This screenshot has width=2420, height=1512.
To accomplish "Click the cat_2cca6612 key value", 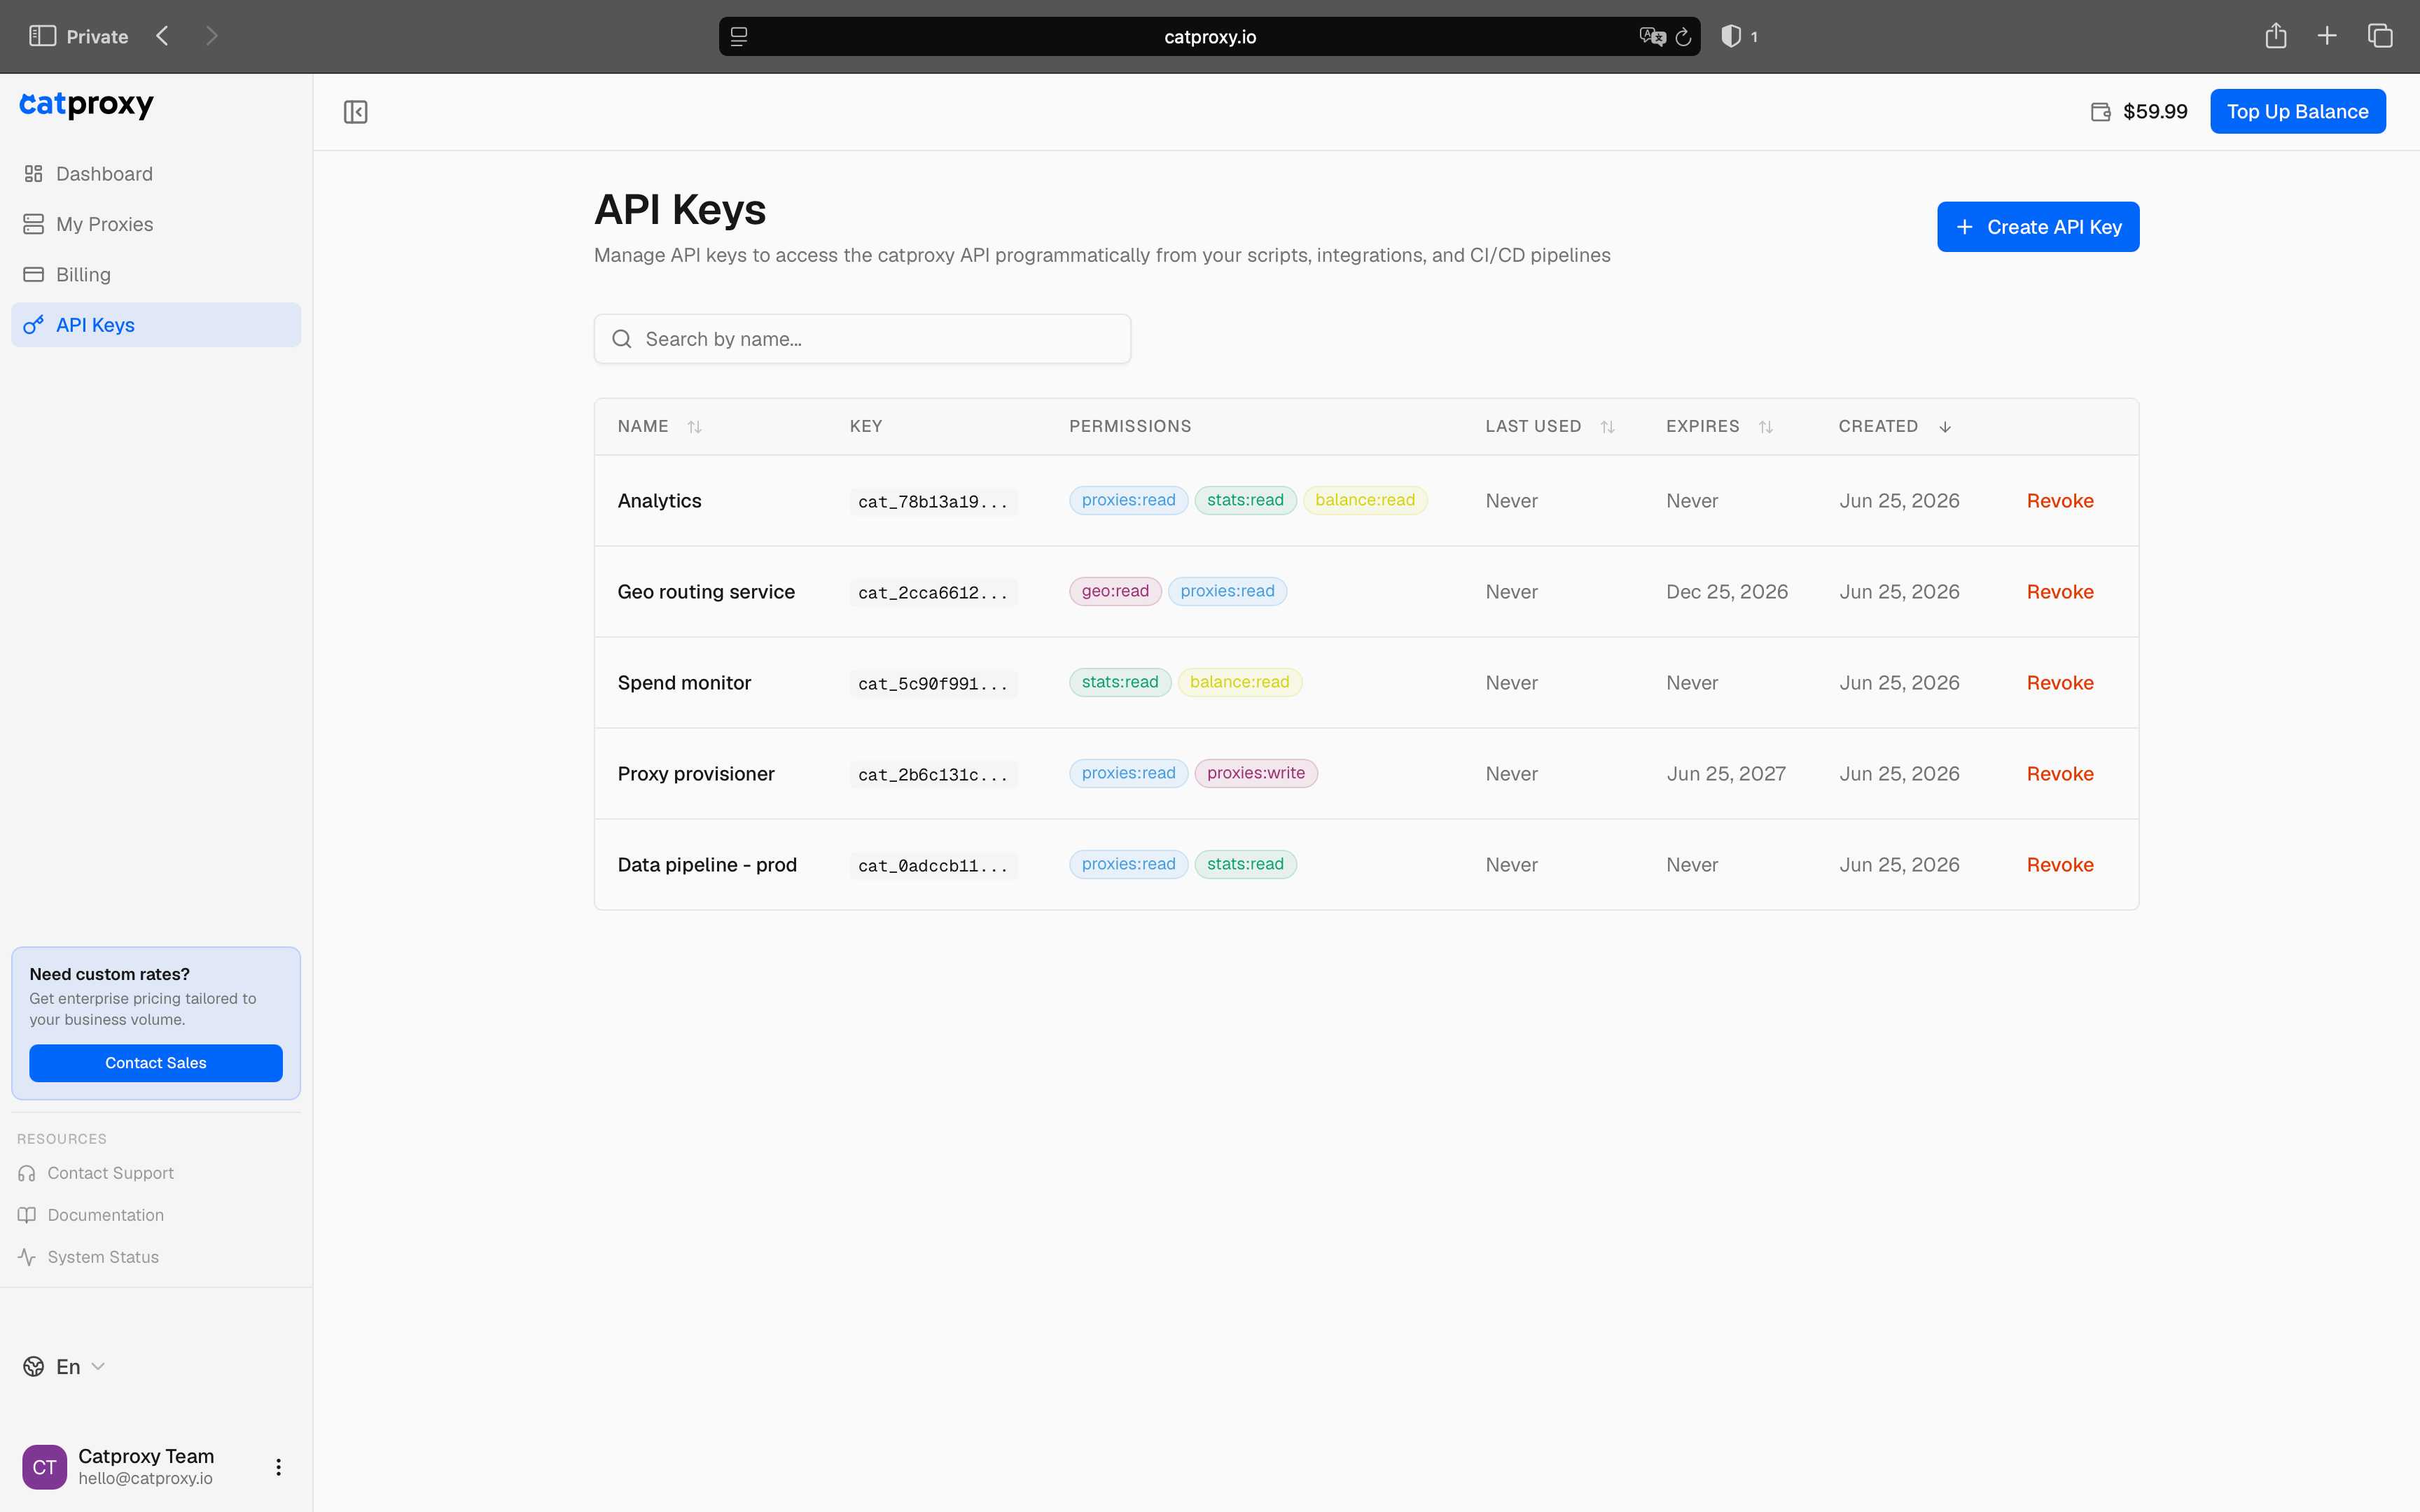I will tap(933, 593).
